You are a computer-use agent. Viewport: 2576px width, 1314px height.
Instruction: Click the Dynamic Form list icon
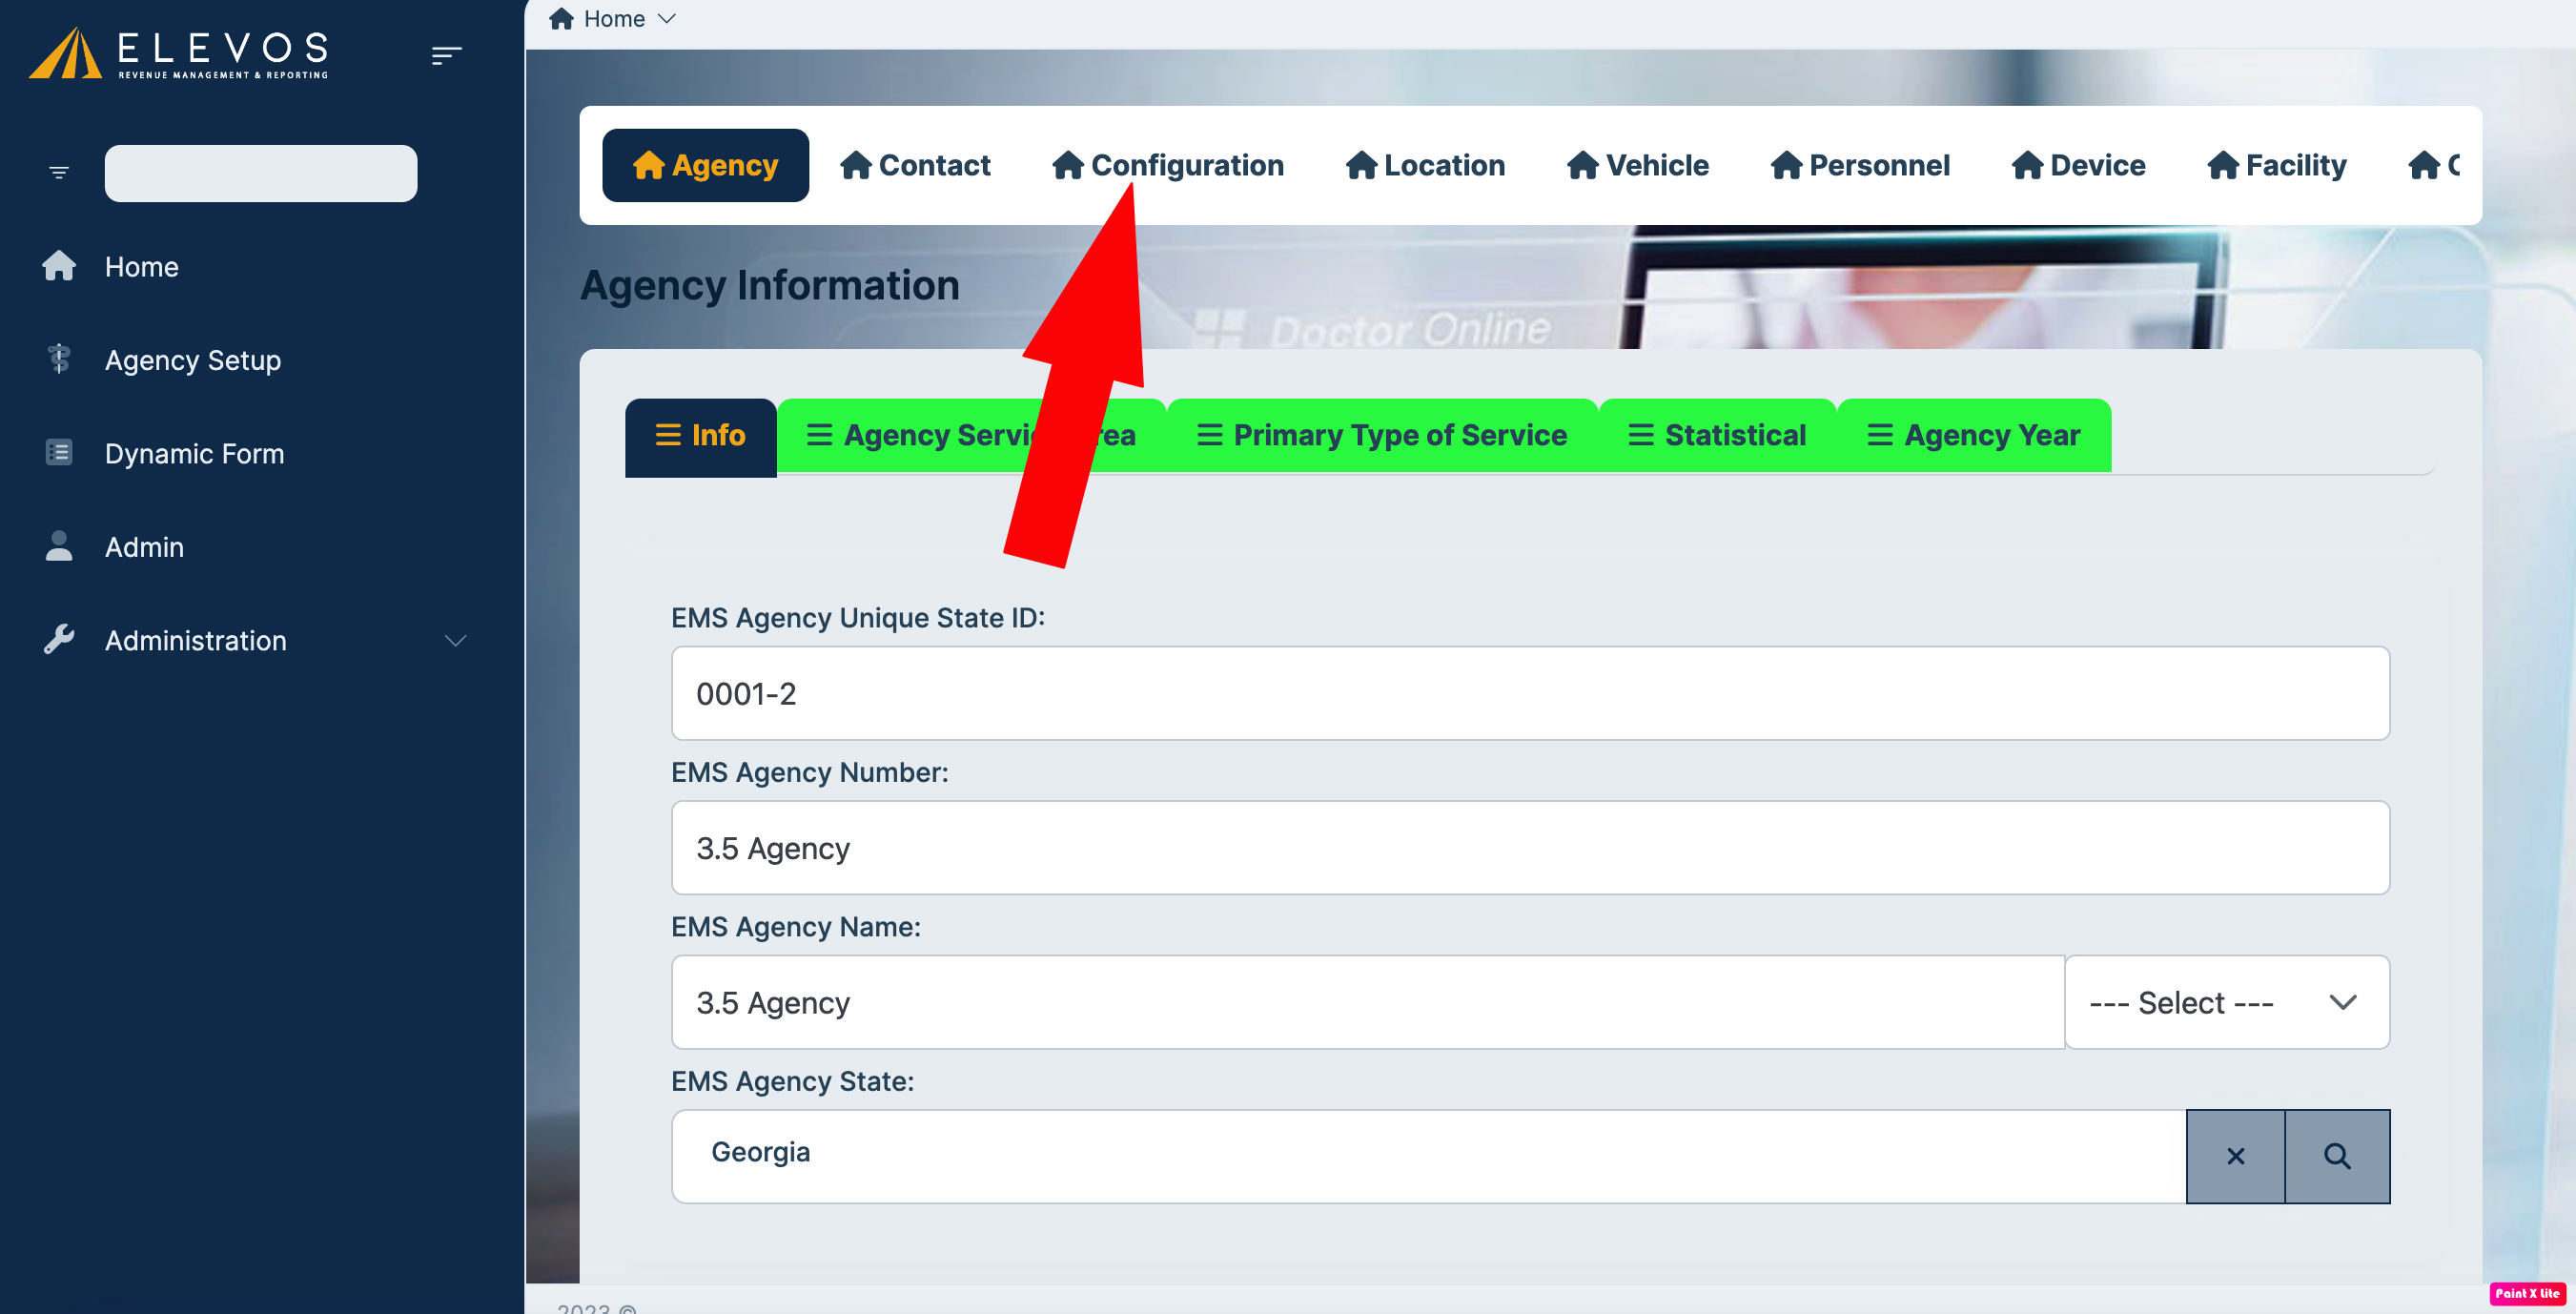(59, 453)
